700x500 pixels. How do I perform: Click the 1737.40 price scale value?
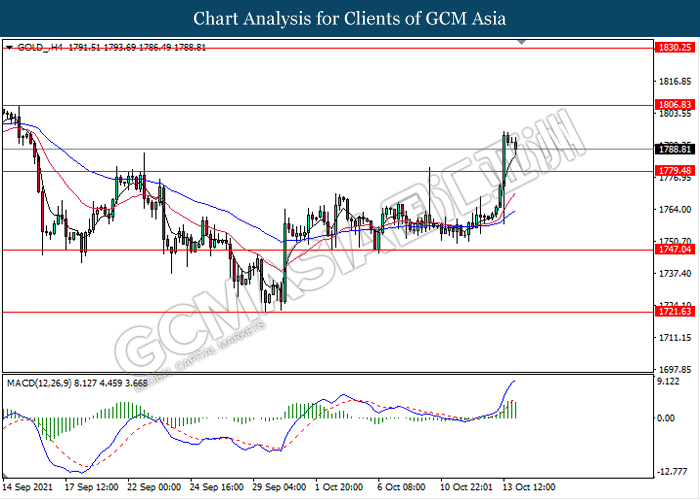click(675, 273)
